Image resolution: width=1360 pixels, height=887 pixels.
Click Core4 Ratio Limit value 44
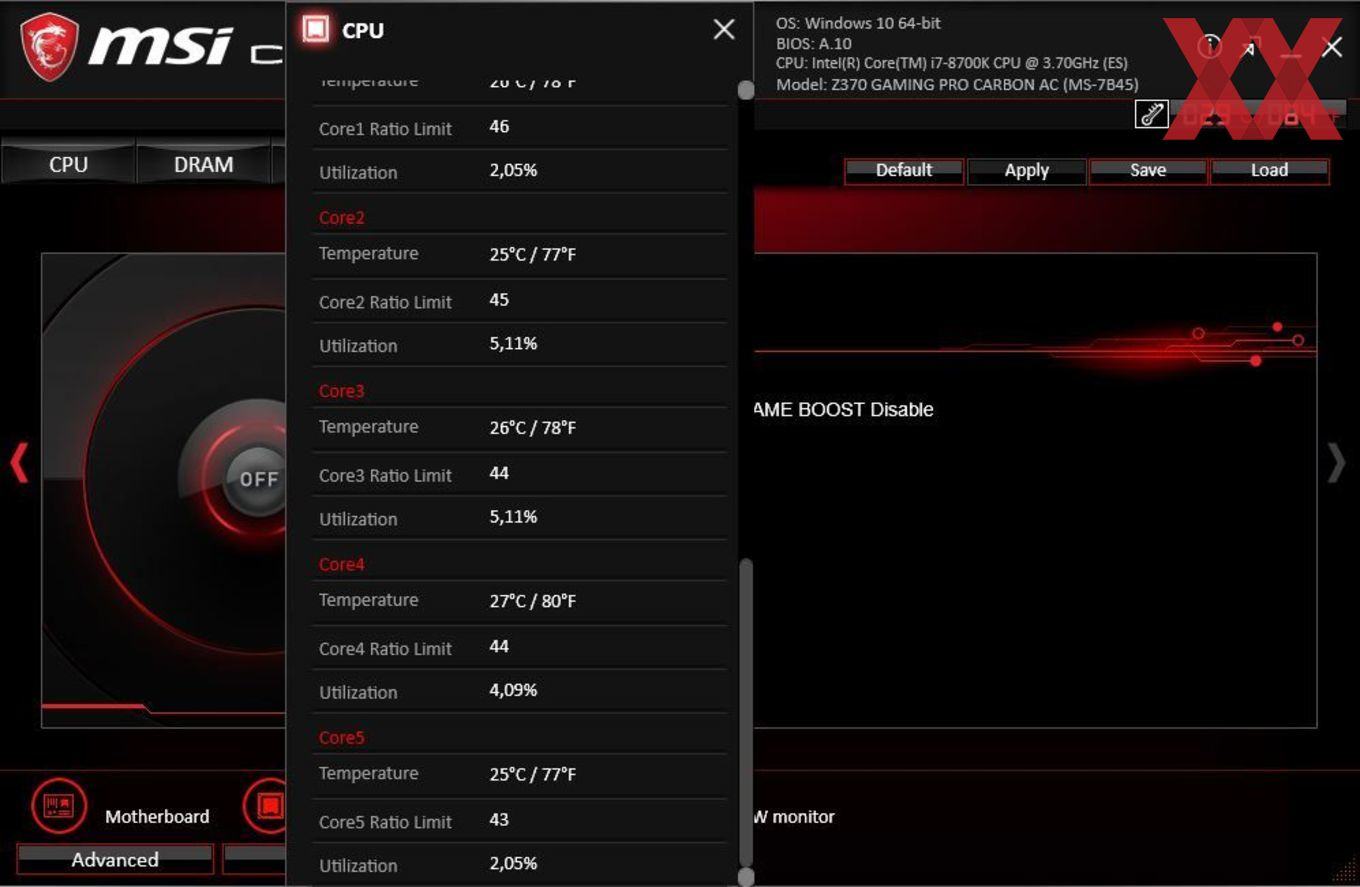[x=499, y=647]
